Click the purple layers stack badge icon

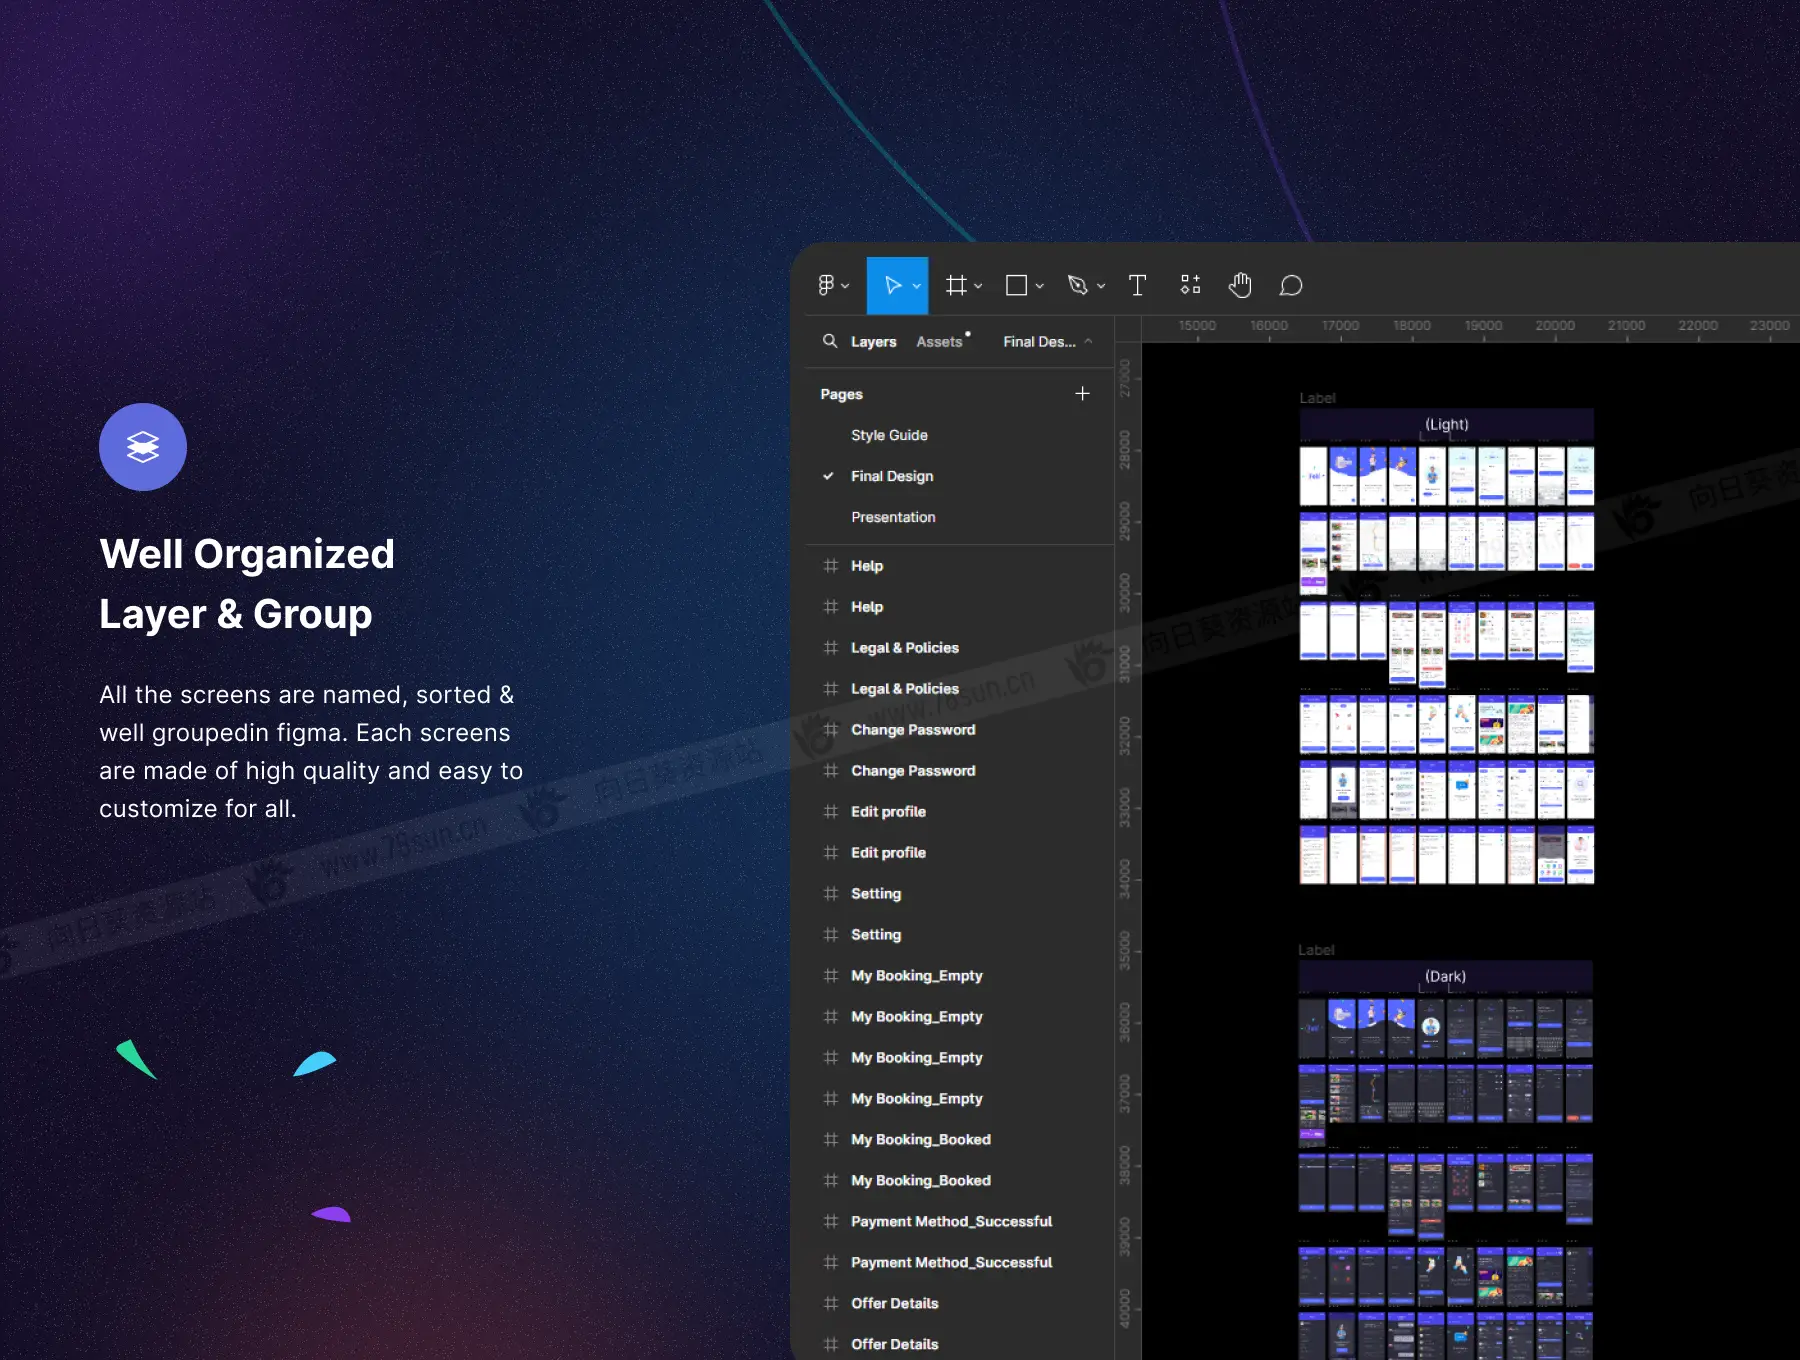pyautogui.click(x=143, y=447)
